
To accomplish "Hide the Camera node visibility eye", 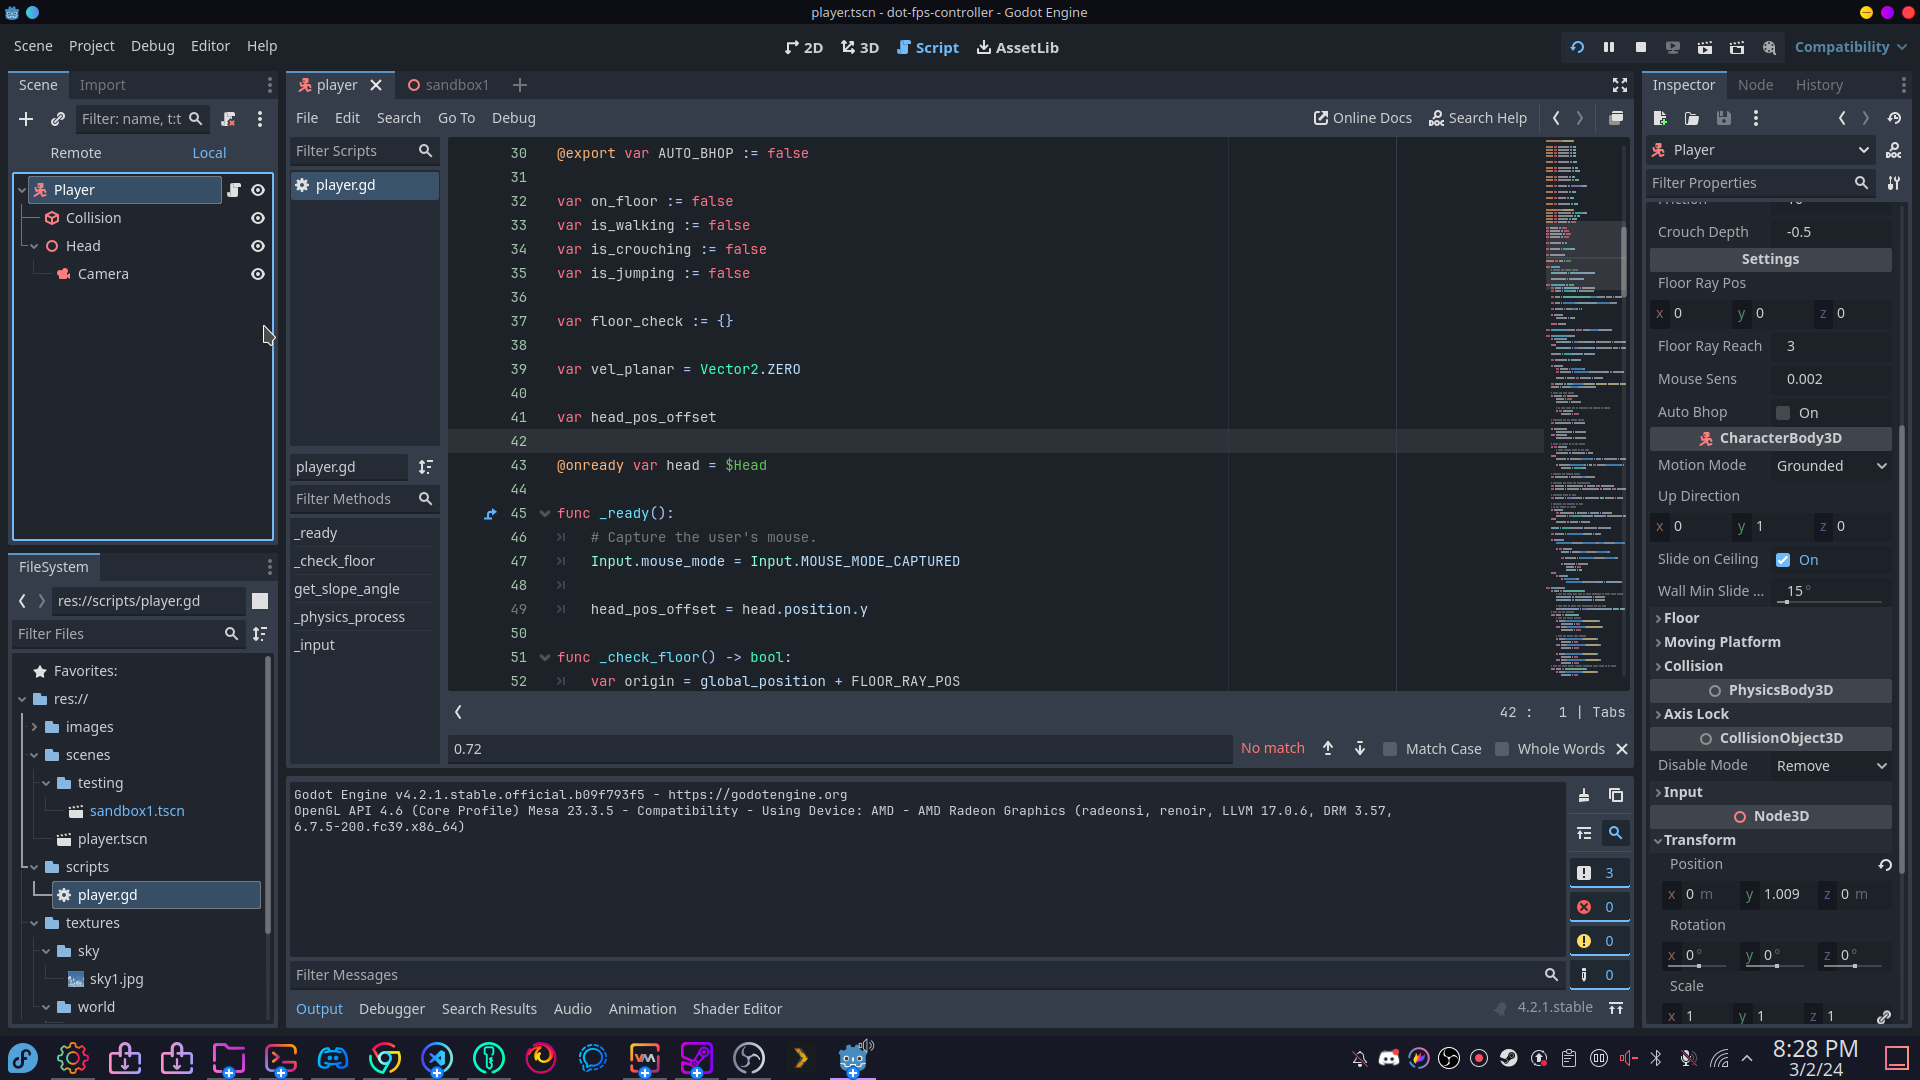I will point(258,274).
